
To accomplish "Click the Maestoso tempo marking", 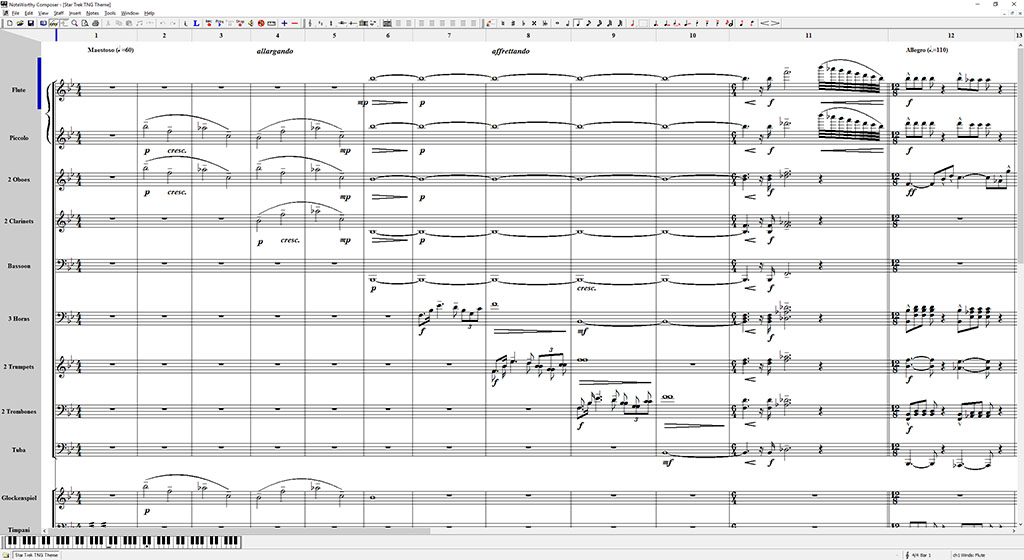I will click(110, 50).
